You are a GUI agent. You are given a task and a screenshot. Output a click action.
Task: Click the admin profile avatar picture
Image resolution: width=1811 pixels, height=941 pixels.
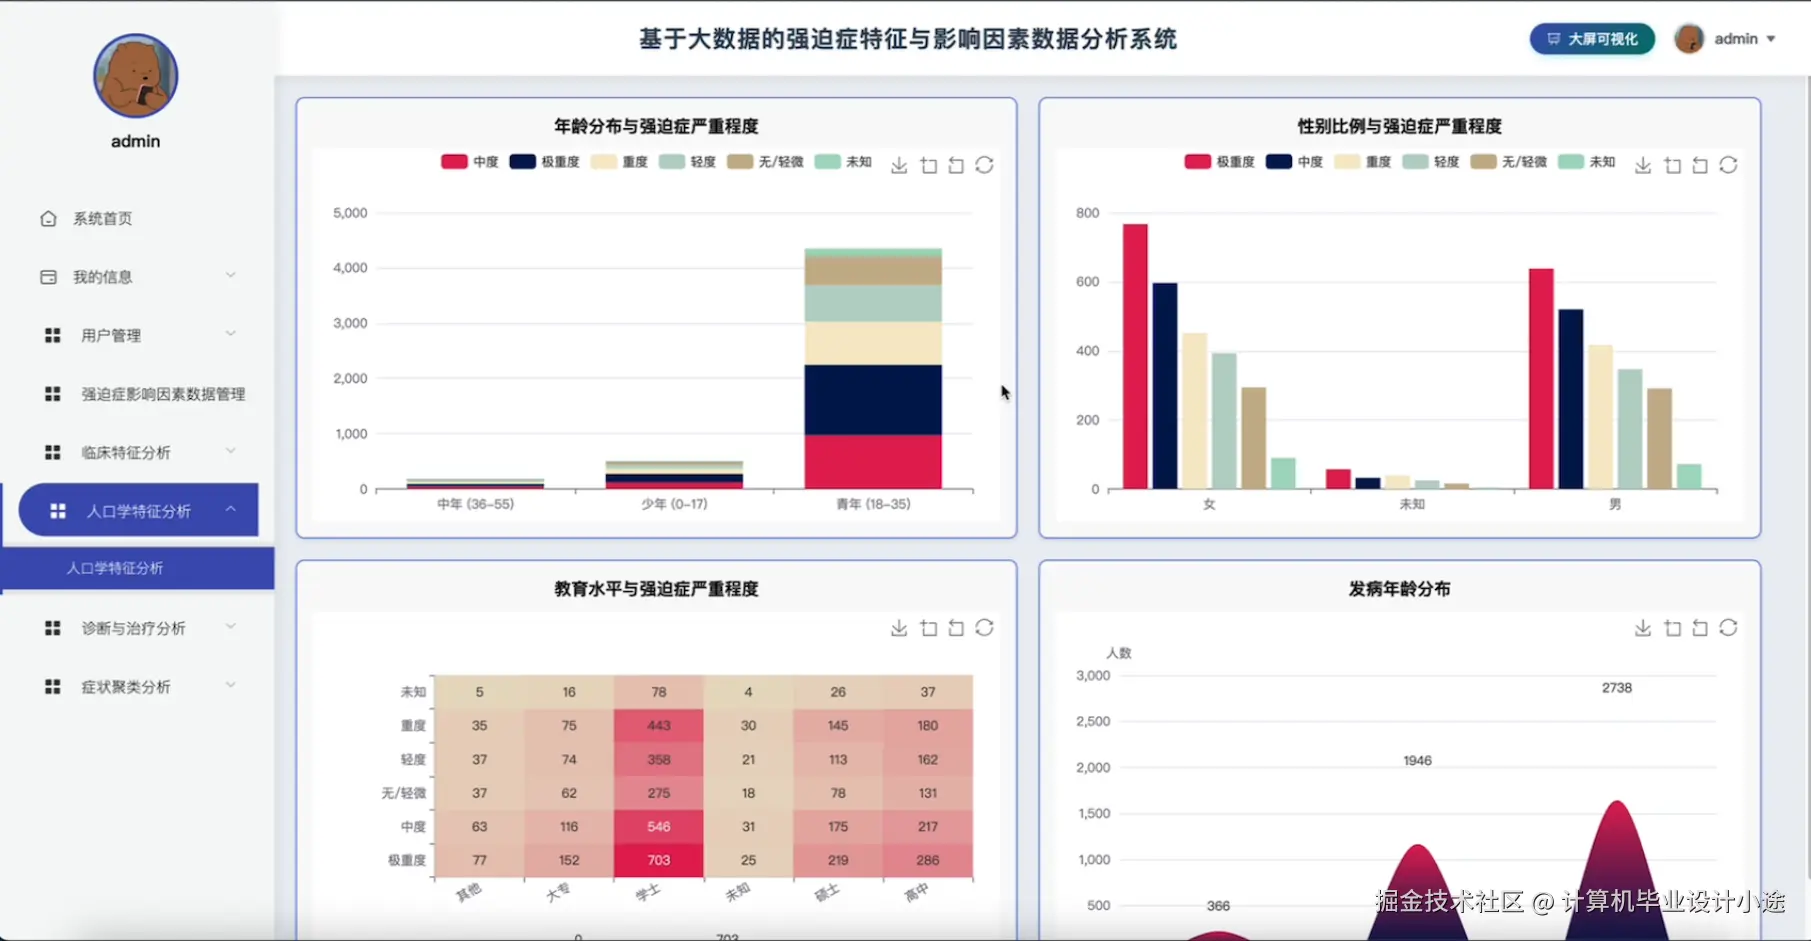(x=1689, y=39)
